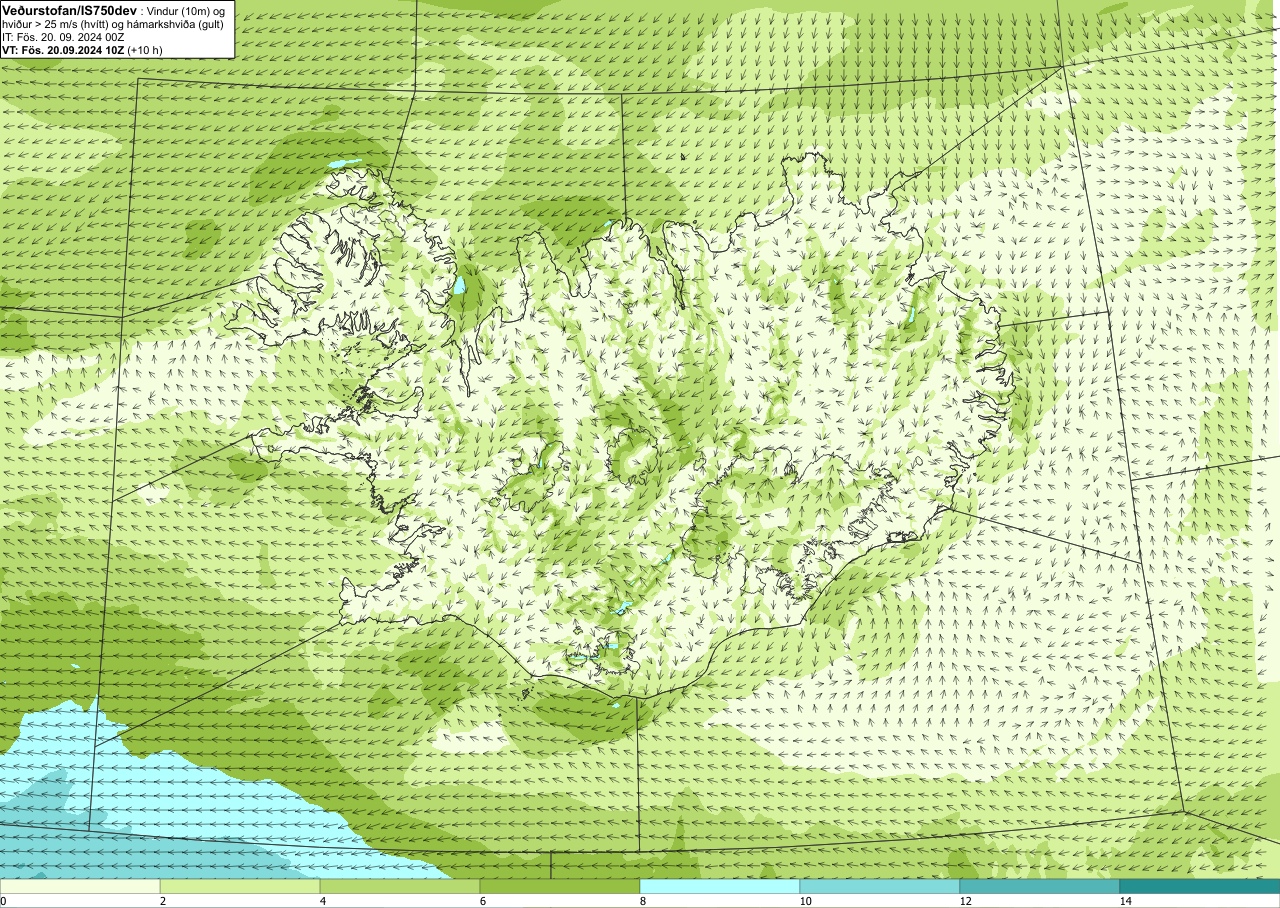This screenshot has width=1280, height=908.
Task: Click the legend scale label '10'
Action: 806,901
